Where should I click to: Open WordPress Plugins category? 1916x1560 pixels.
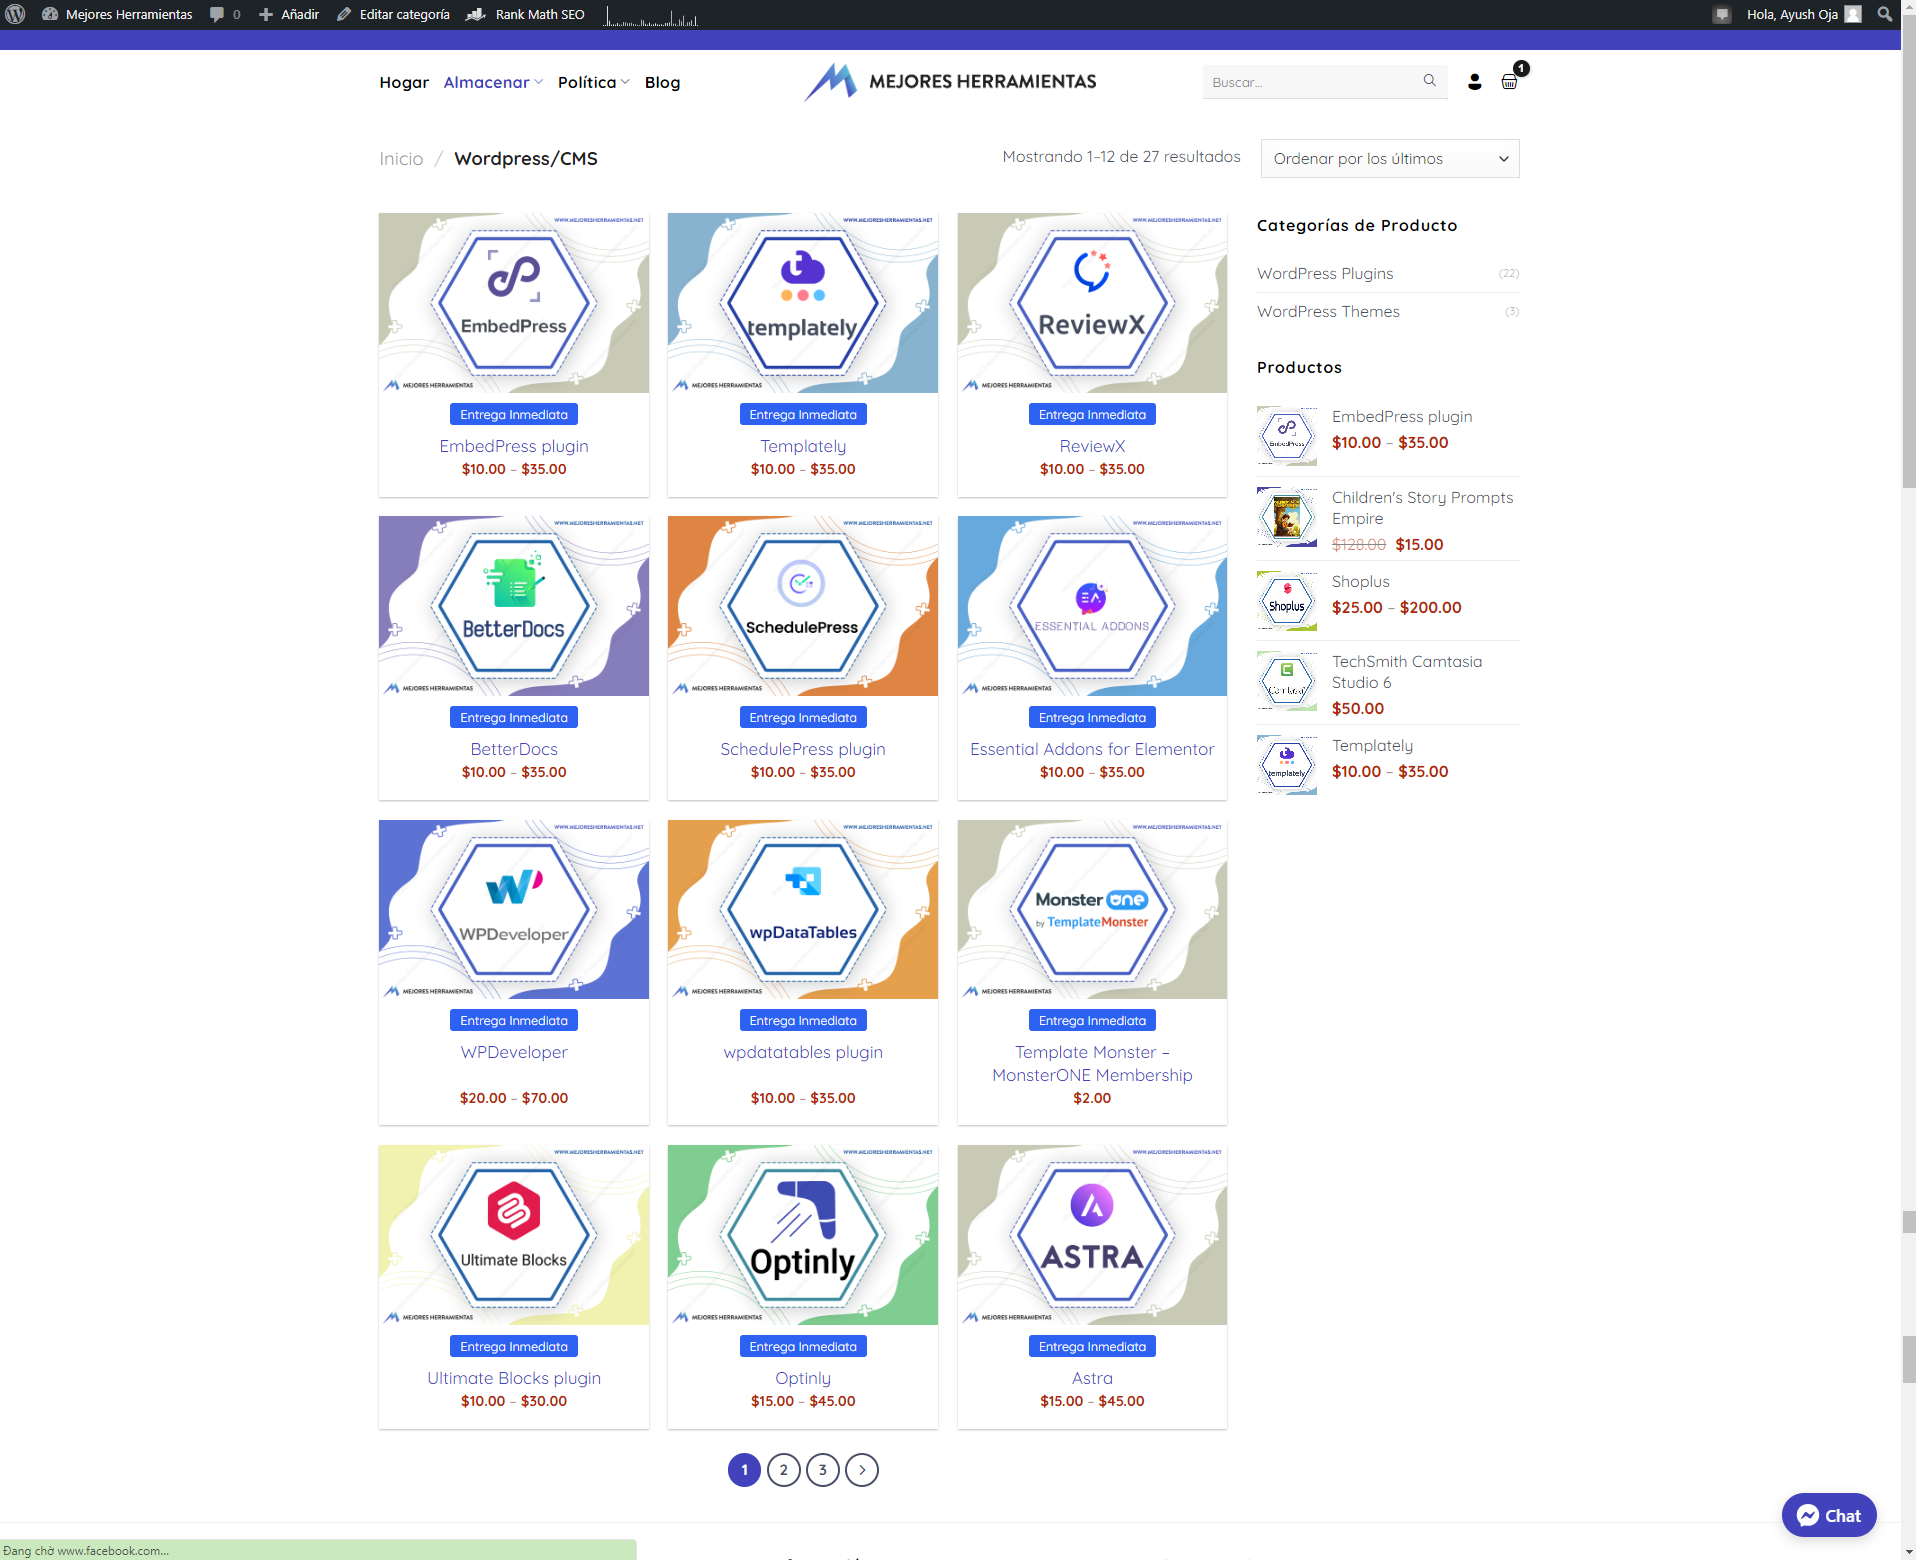click(x=1324, y=273)
